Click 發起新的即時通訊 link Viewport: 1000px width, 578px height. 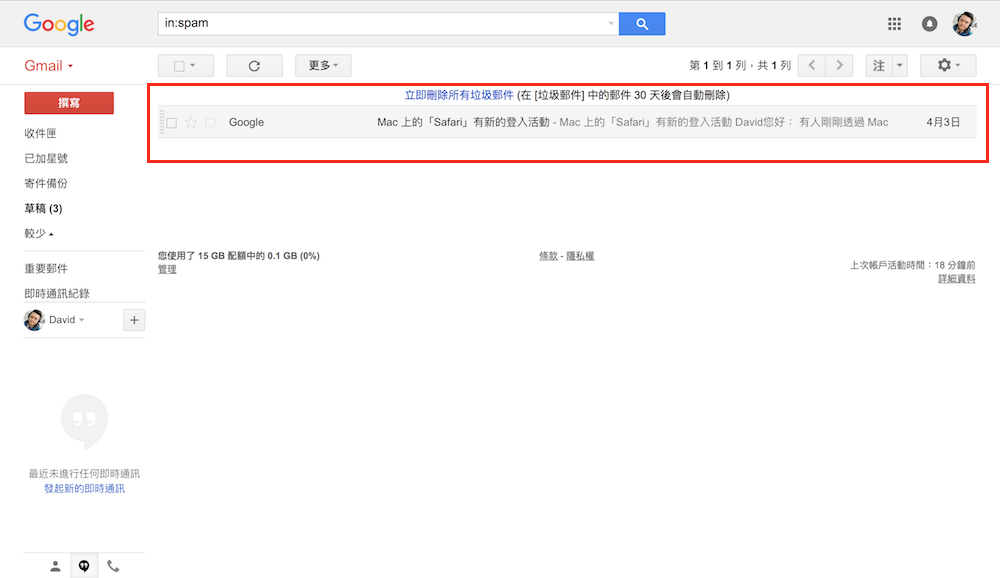[x=84, y=488]
